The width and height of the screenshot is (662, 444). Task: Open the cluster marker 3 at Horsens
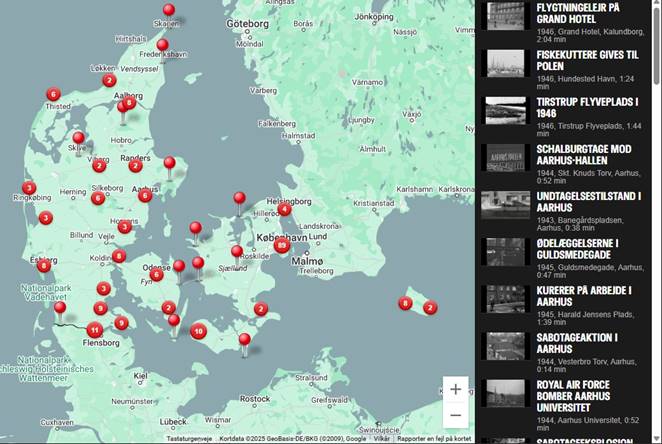(125, 227)
